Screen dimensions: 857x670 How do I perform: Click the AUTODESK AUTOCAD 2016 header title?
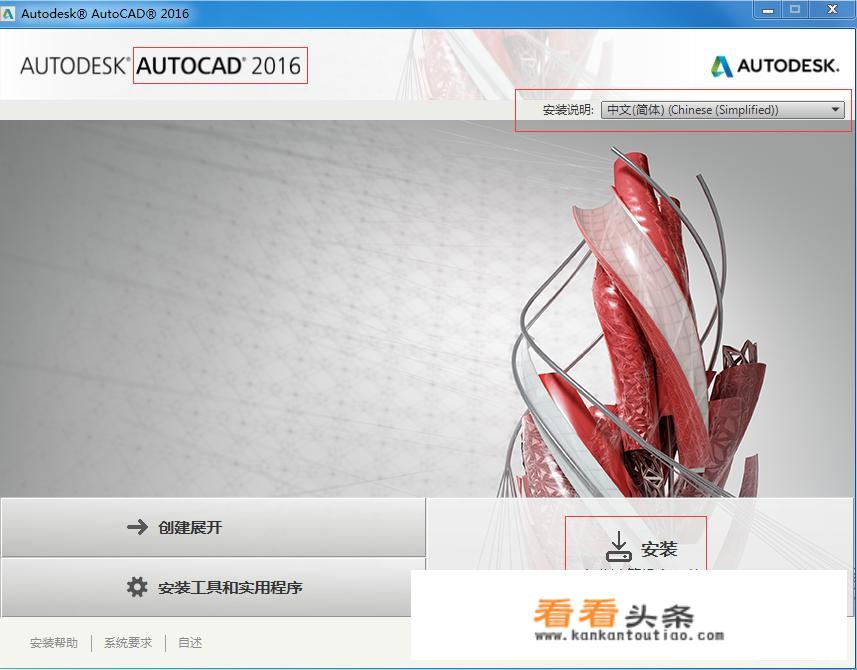(x=161, y=66)
